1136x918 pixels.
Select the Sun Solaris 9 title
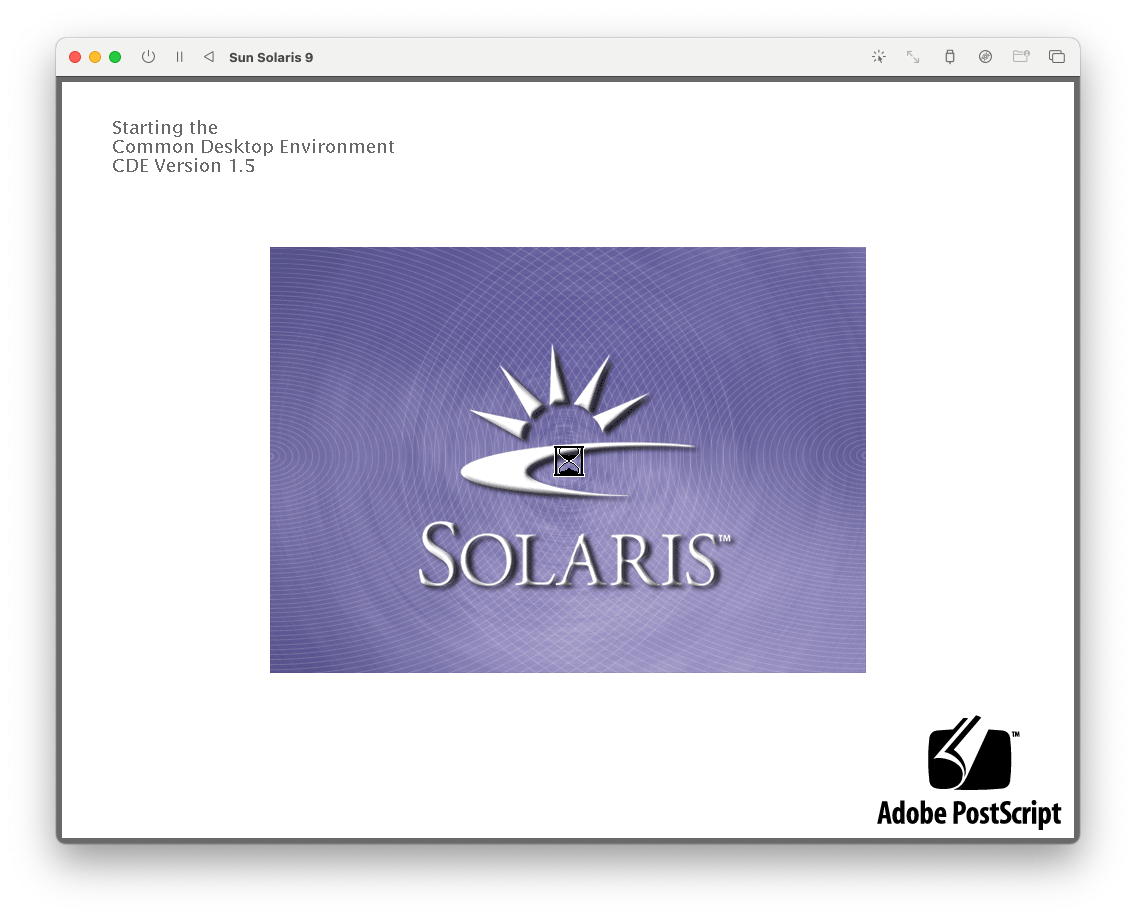[271, 57]
